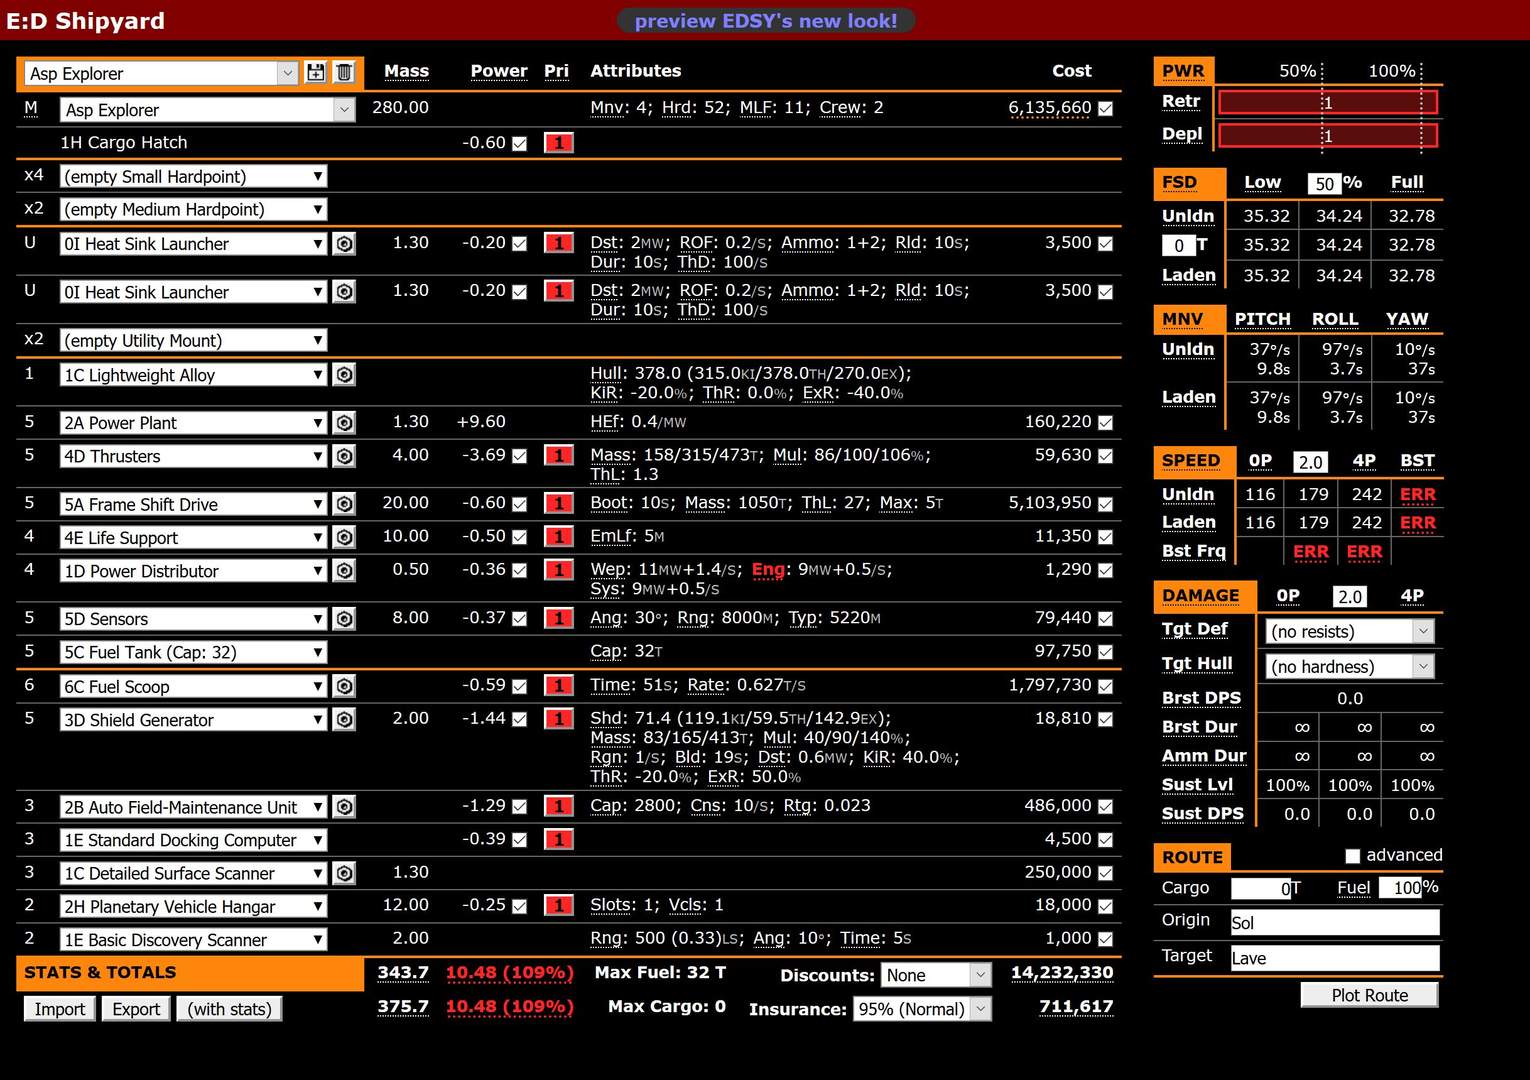Click priority 1 box for Frame Shift Drive
Image resolution: width=1530 pixels, height=1080 pixels.
click(558, 504)
